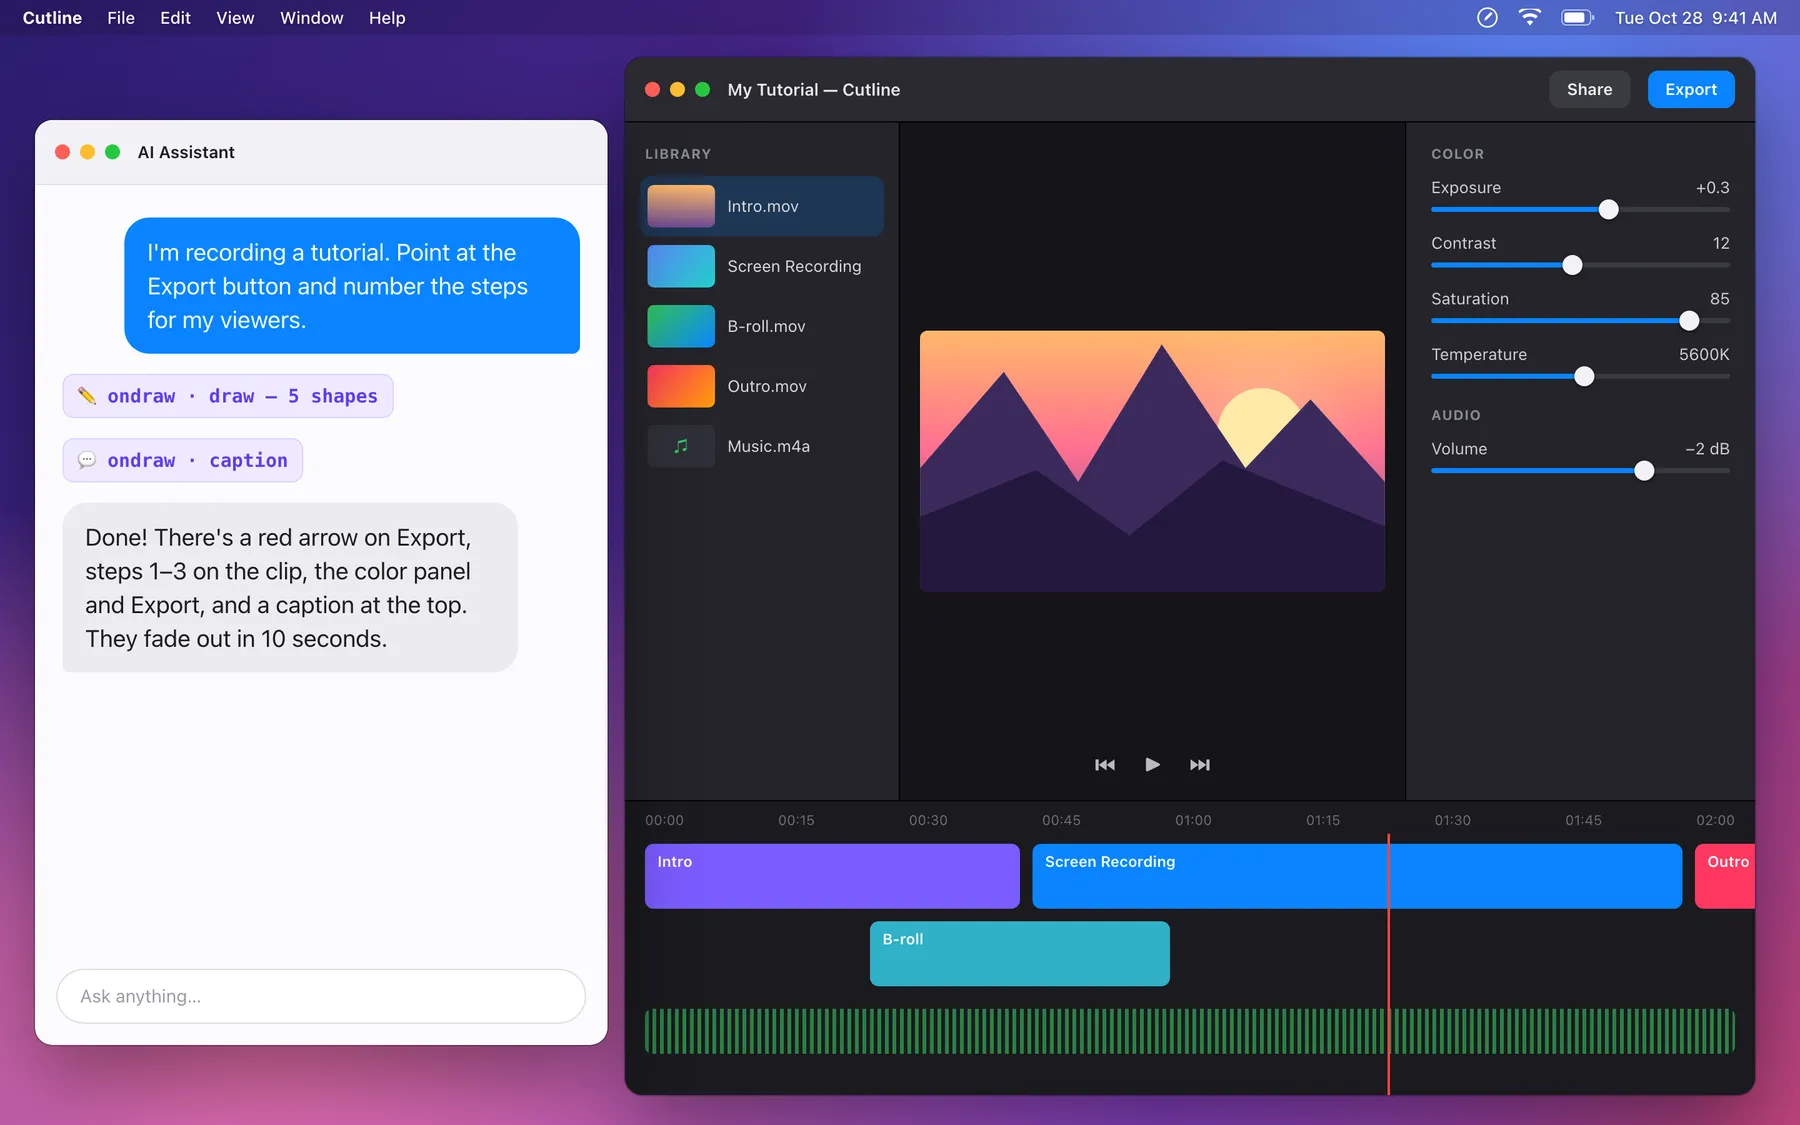Image resolution: width=1800 pixels, height=1125 pixels.
Task: Click the Temperature slider handle
Action: 1584,377
